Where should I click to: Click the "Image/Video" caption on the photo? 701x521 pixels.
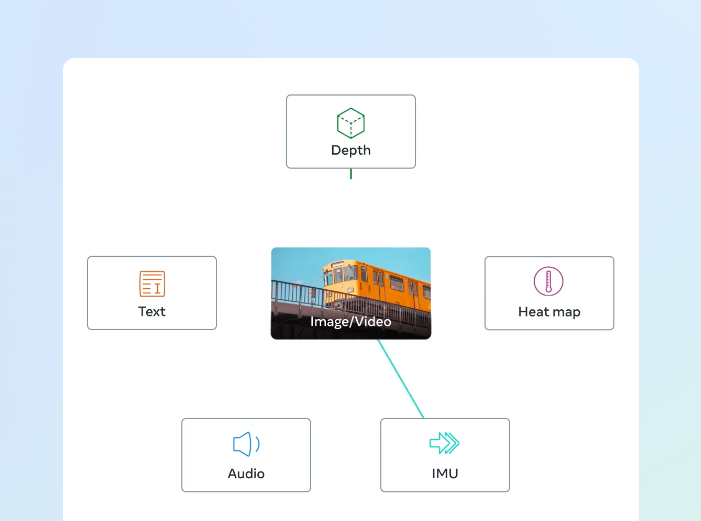pyautogui.click(x=350, y=322)
